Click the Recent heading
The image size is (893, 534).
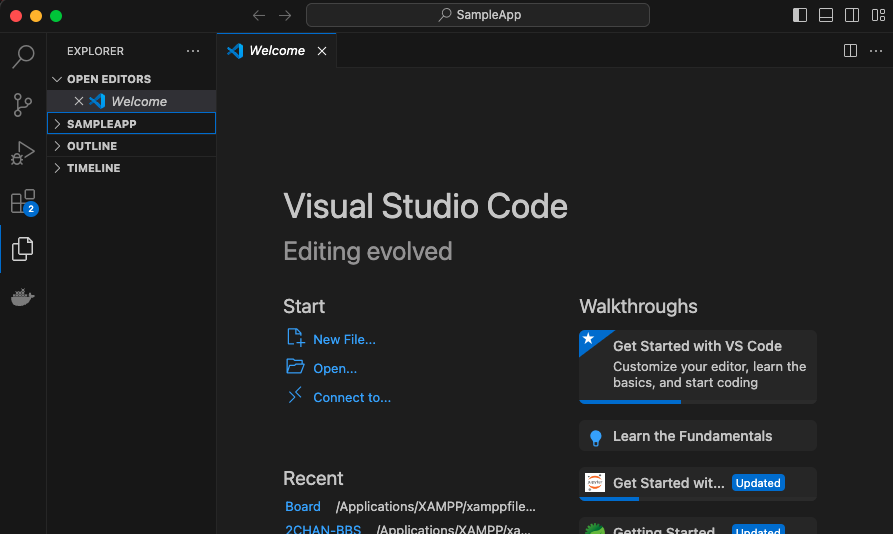pyautogui.click(x=313, y=478)
